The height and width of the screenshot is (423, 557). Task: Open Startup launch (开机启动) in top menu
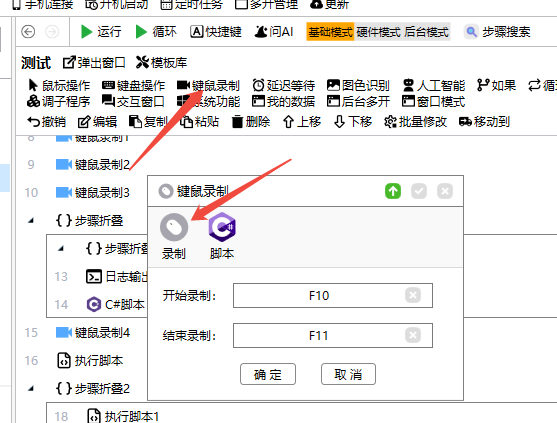pyautogui.click(x=117, y=5)
